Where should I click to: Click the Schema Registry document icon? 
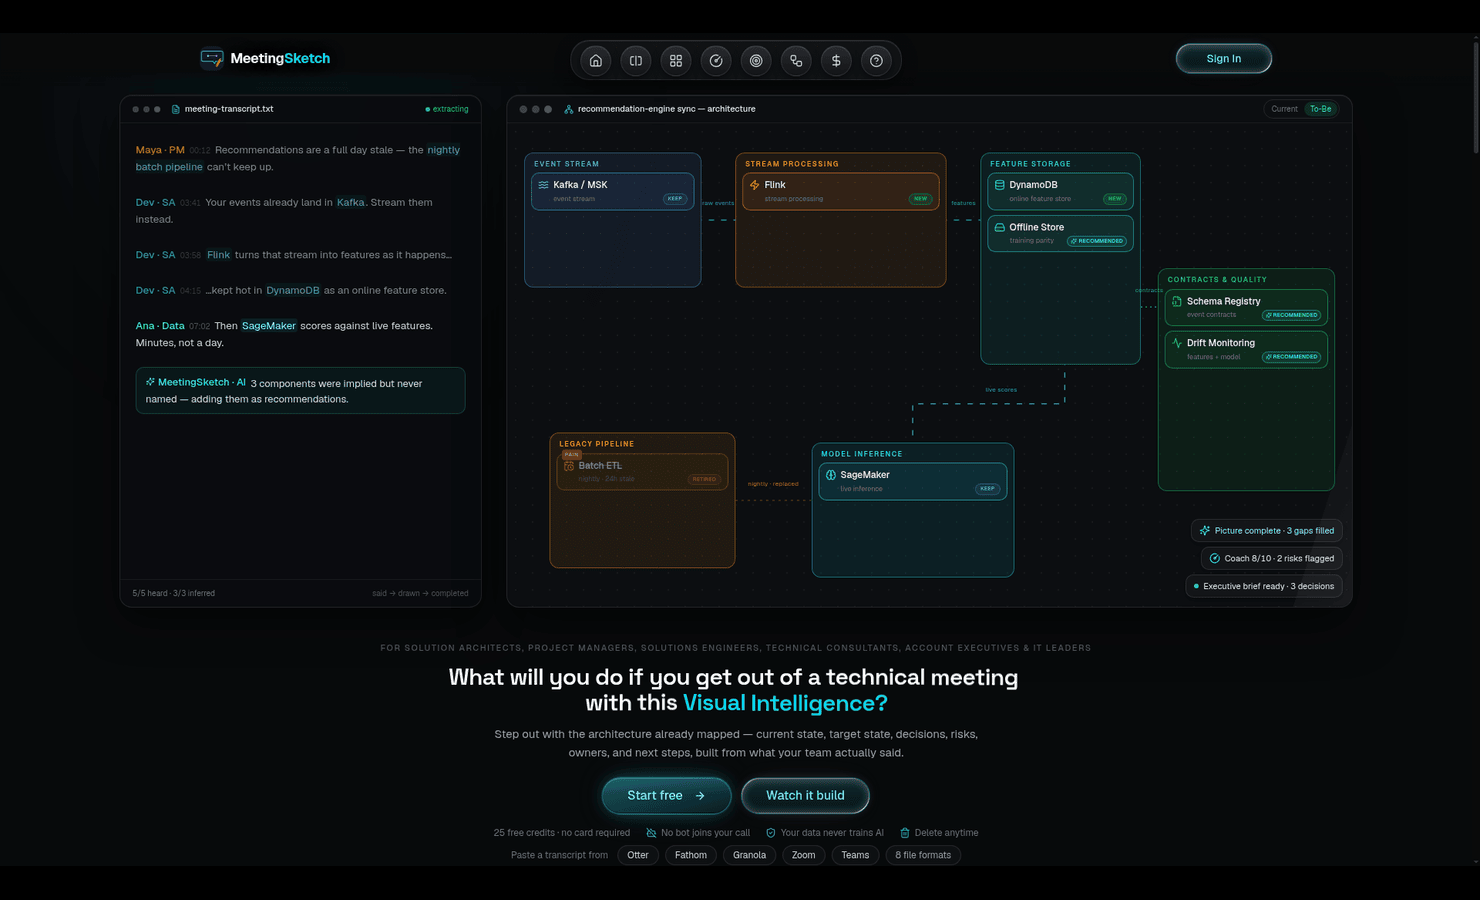pos(1177,301)
